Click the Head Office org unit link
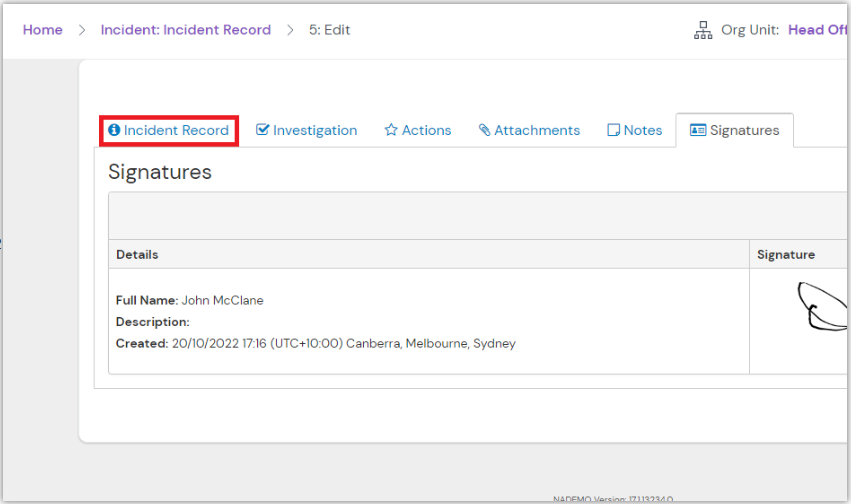The height and width of the screenshot is (504, 851). point(817,30)
